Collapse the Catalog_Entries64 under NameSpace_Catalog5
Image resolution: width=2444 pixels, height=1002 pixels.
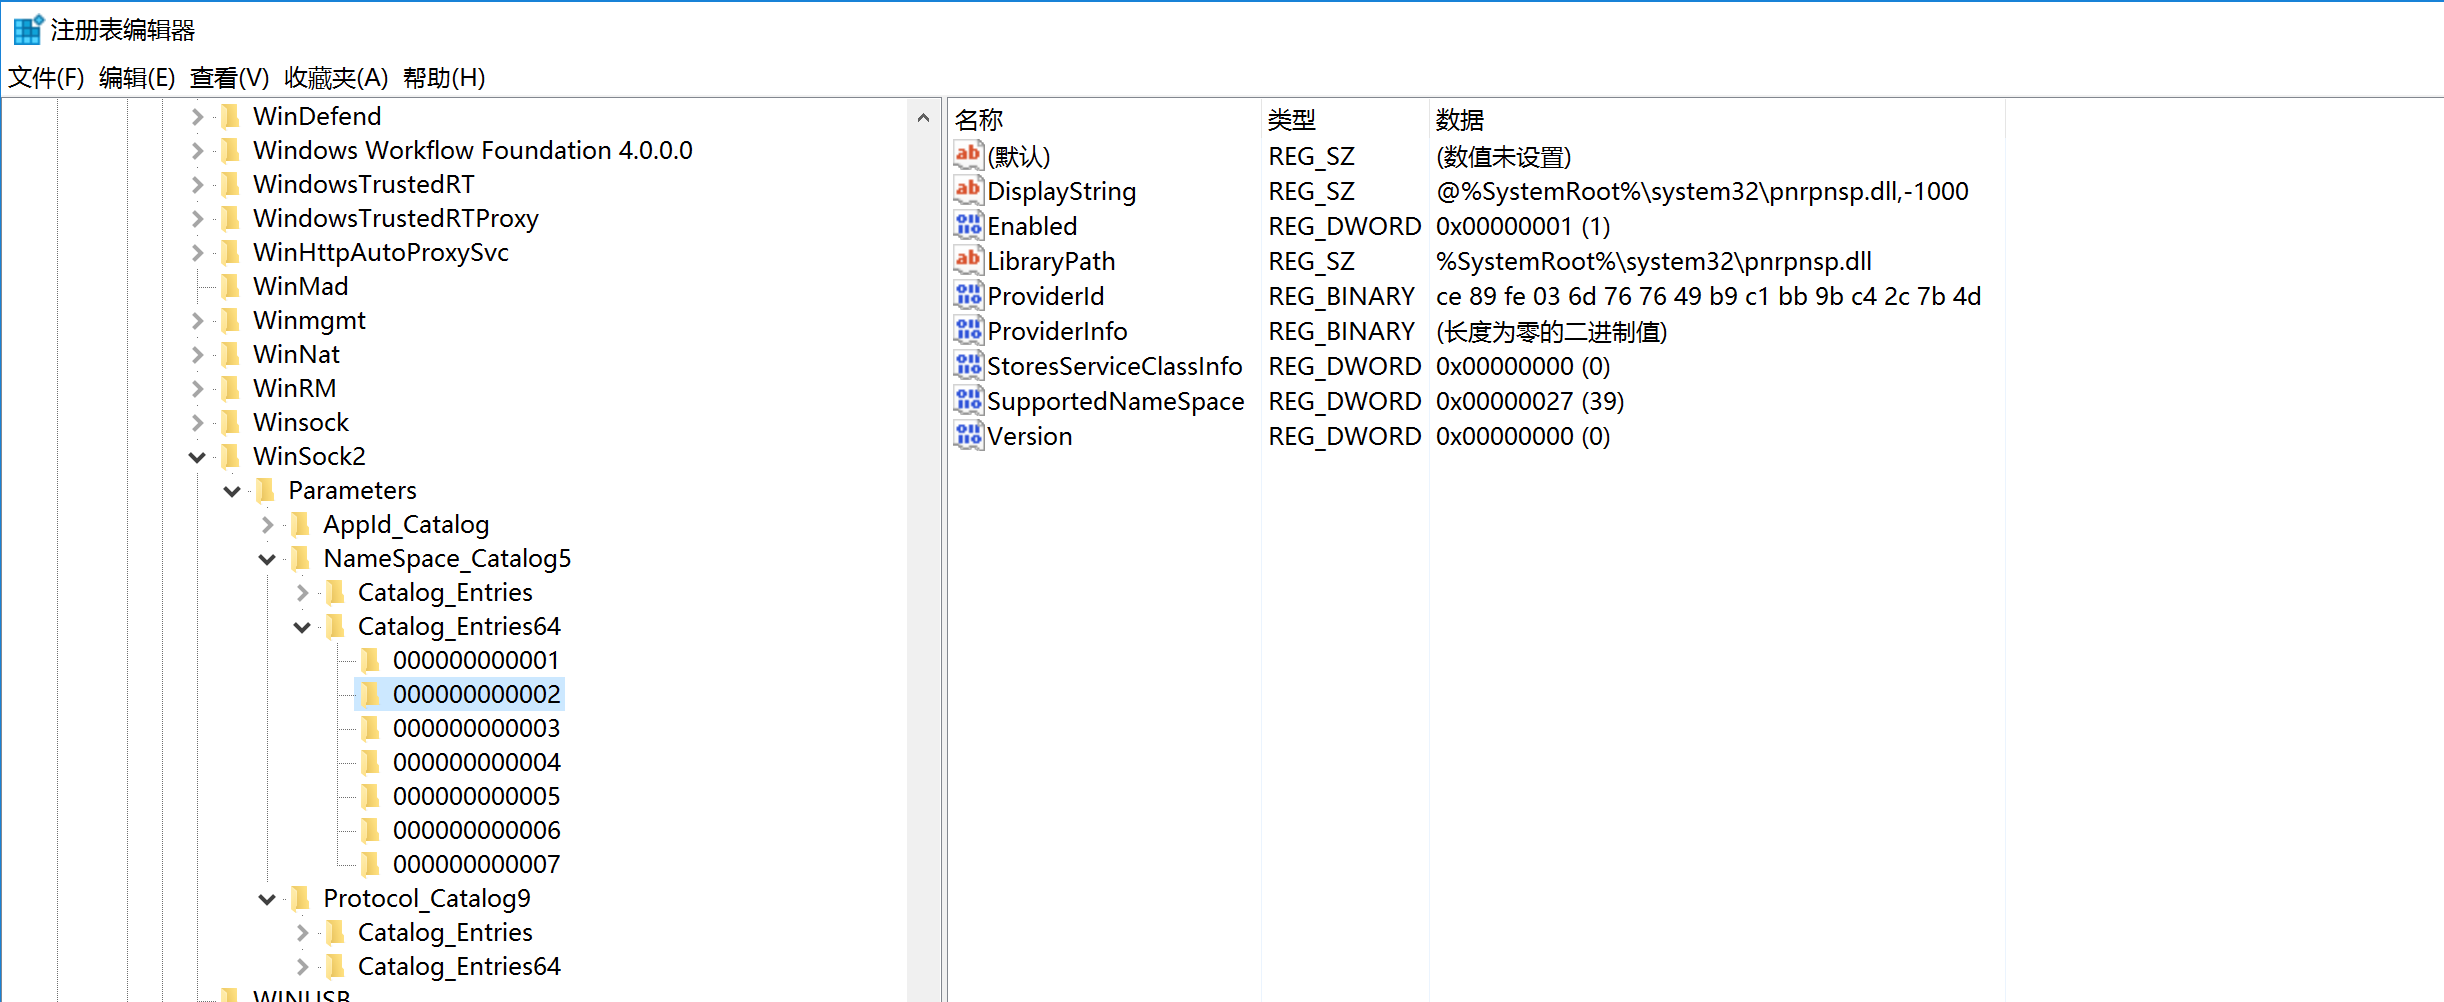click(302, 627)
